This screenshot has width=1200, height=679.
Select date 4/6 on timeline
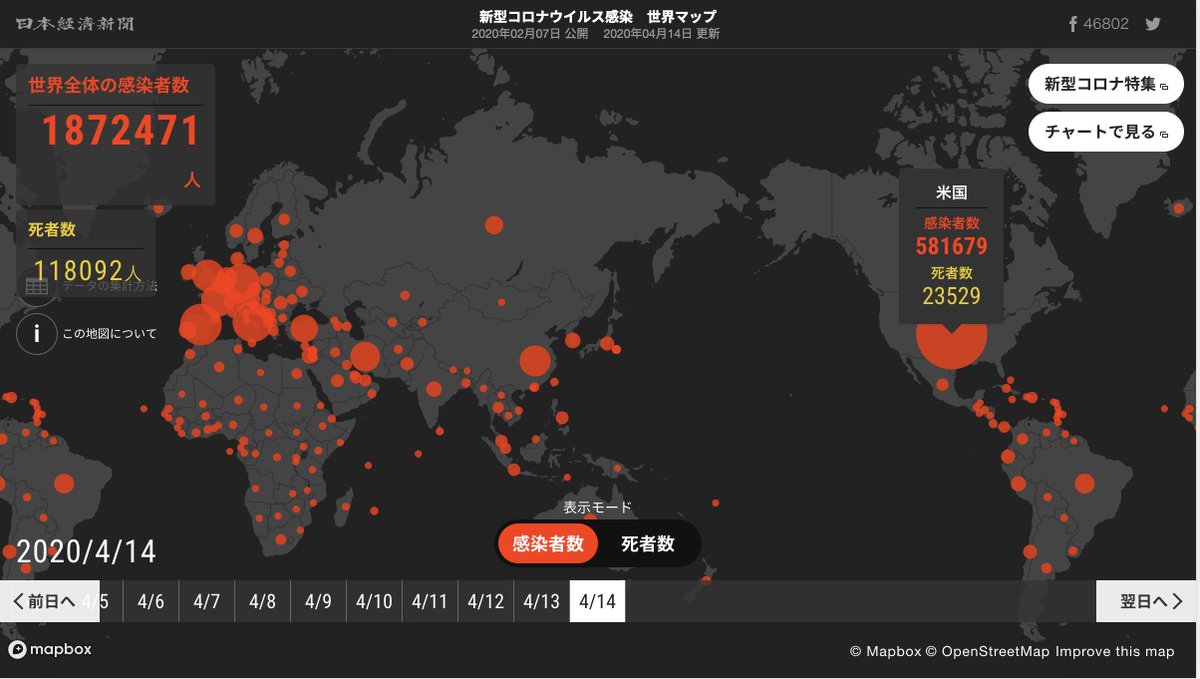[x=151, y=601]
